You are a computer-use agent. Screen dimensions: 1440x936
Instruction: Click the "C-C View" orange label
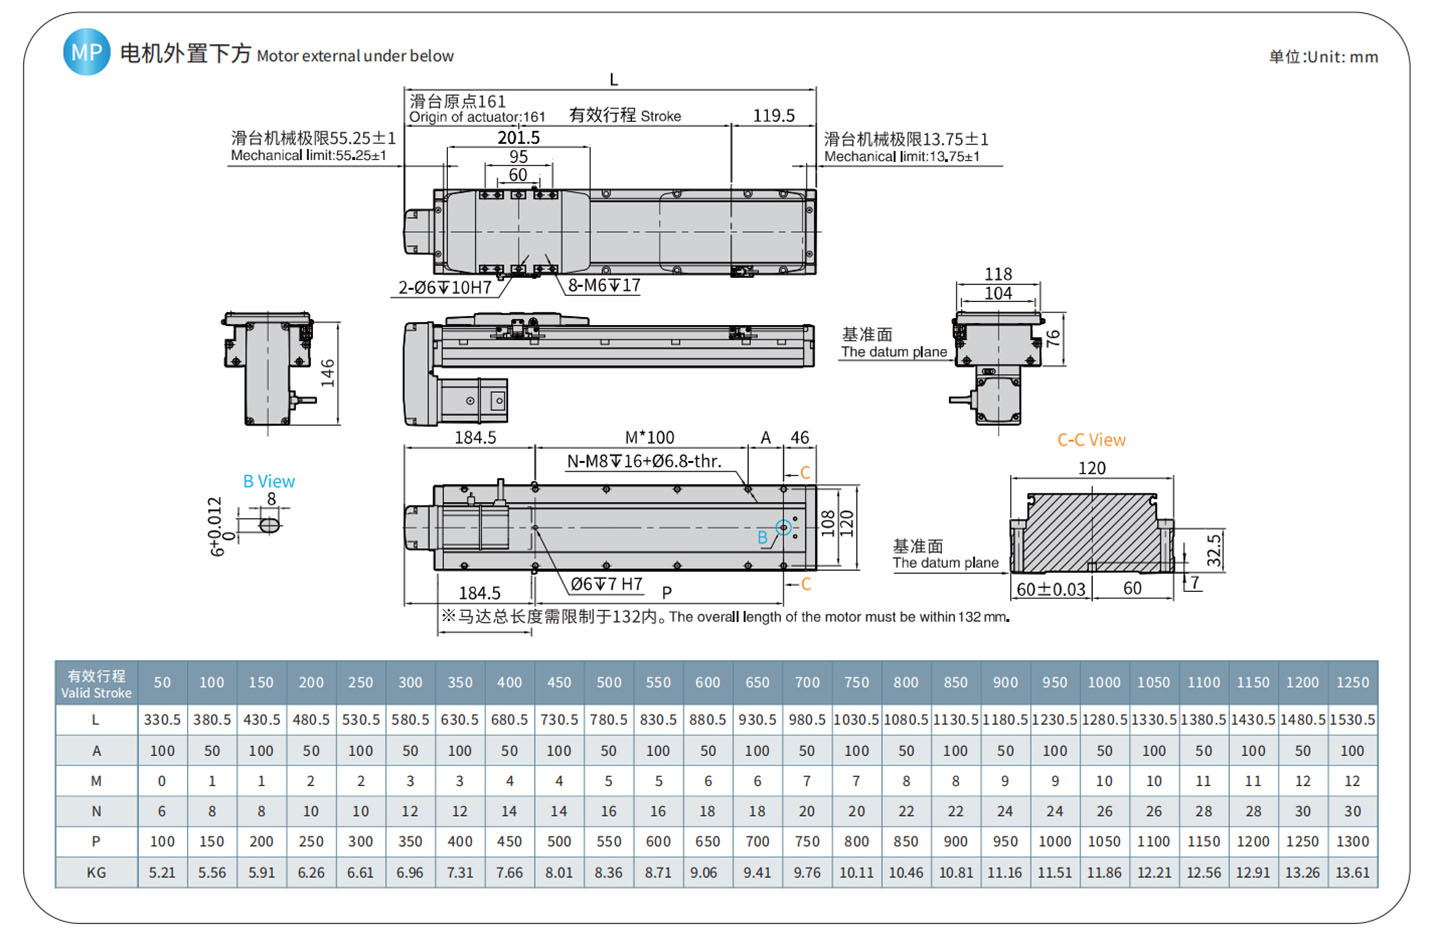(1091, 440)
